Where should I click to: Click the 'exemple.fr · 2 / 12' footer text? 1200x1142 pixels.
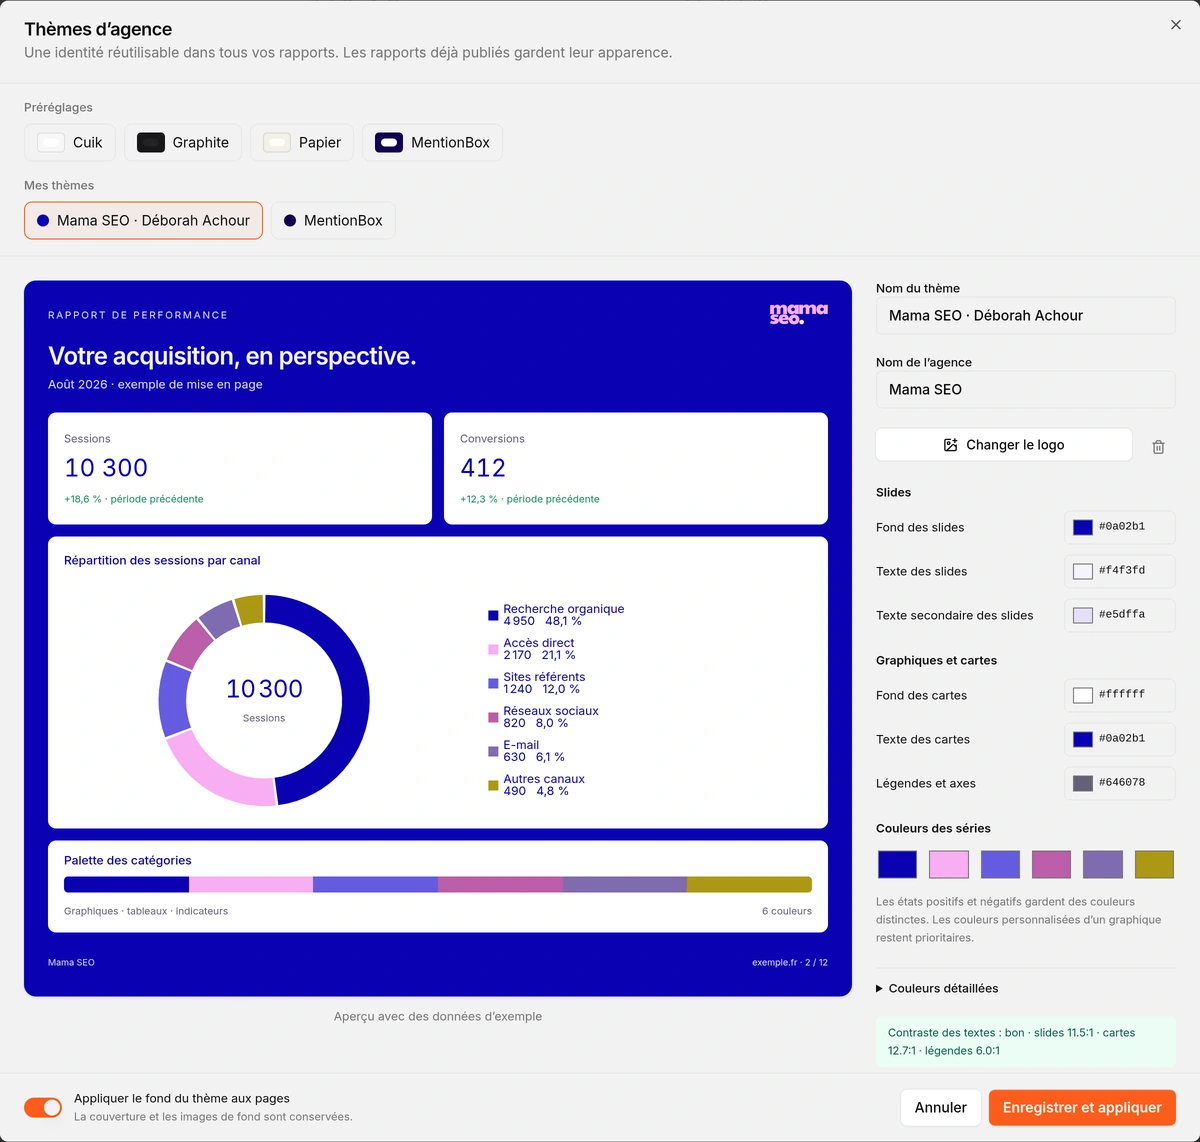coord(790,962)
